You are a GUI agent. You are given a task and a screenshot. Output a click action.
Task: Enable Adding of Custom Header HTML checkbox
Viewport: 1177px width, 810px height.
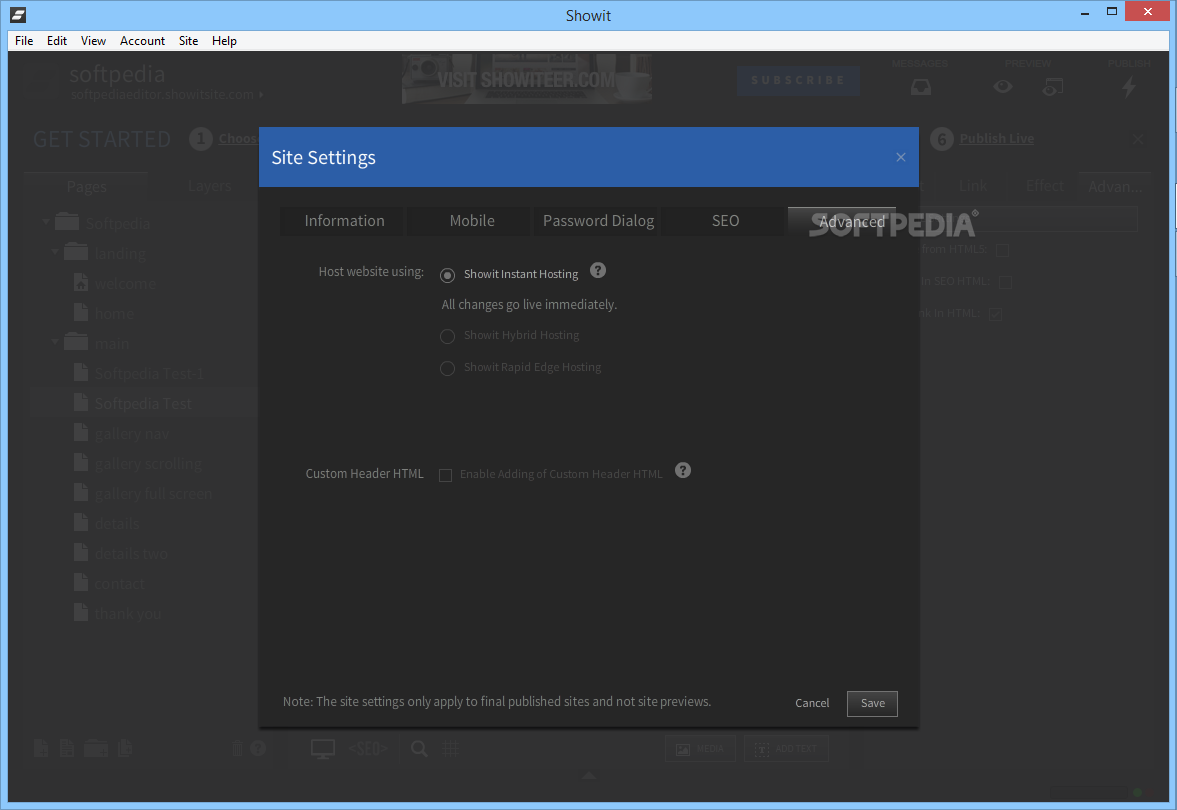[x=445, y=474]
